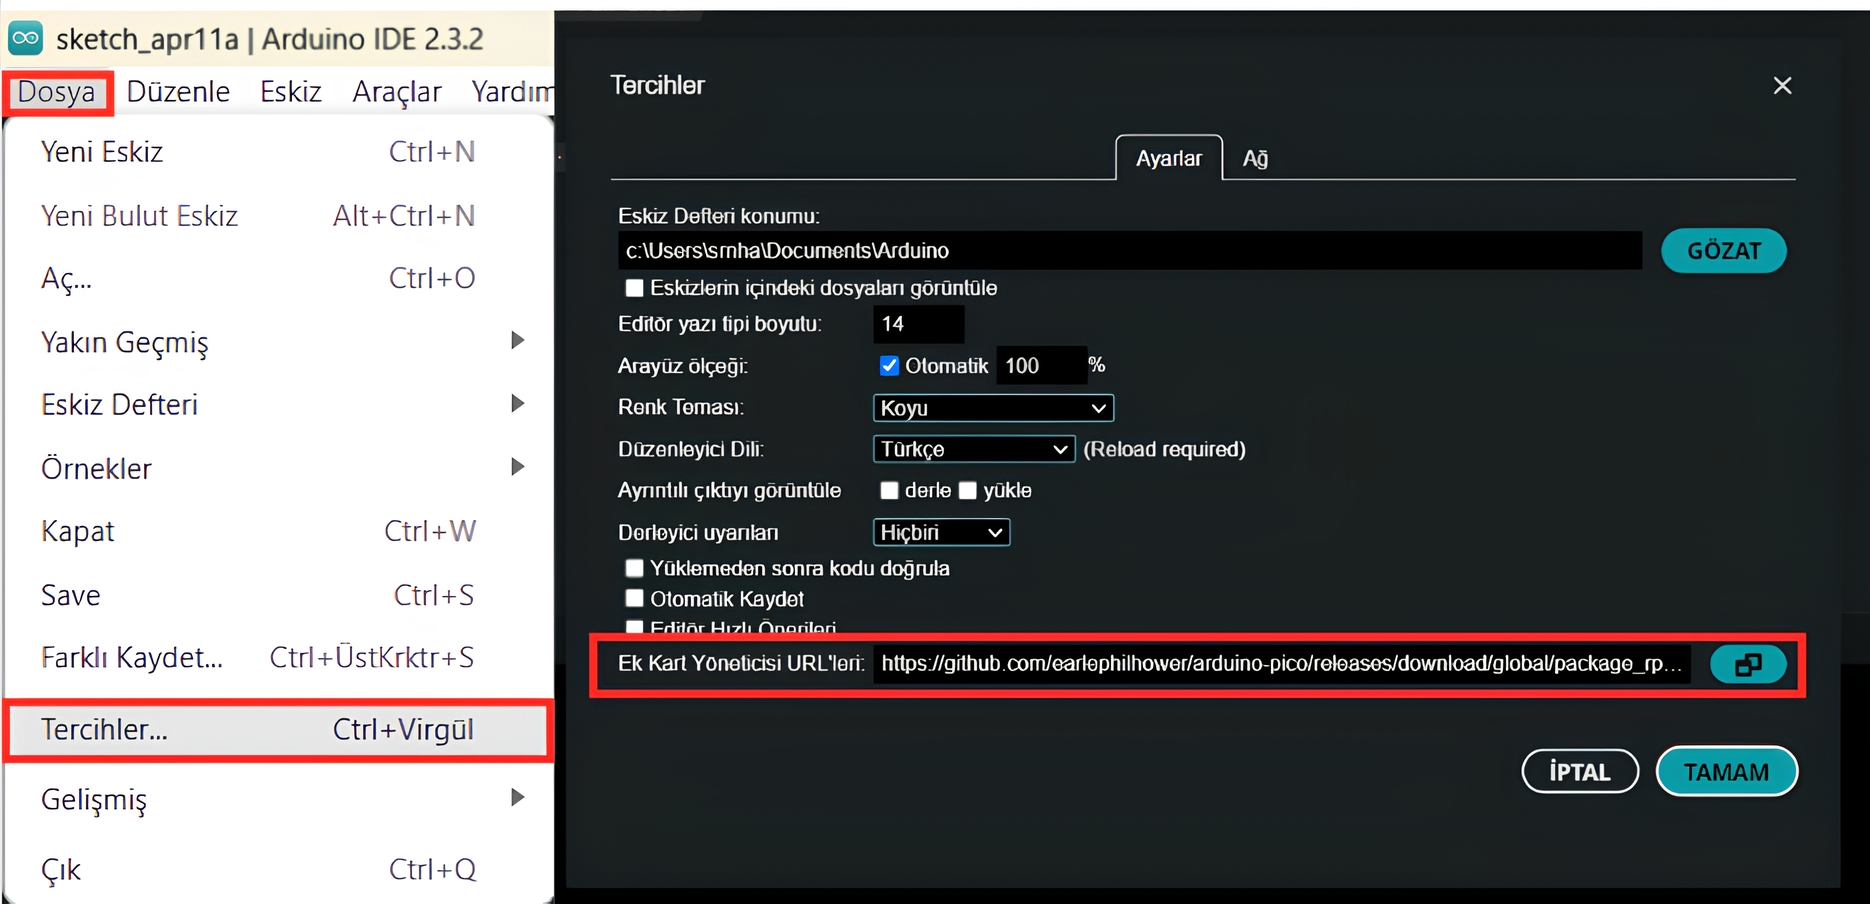Expand the Örnekler submenu
This screenshot has width=1870, height=904.
[278, 468]
